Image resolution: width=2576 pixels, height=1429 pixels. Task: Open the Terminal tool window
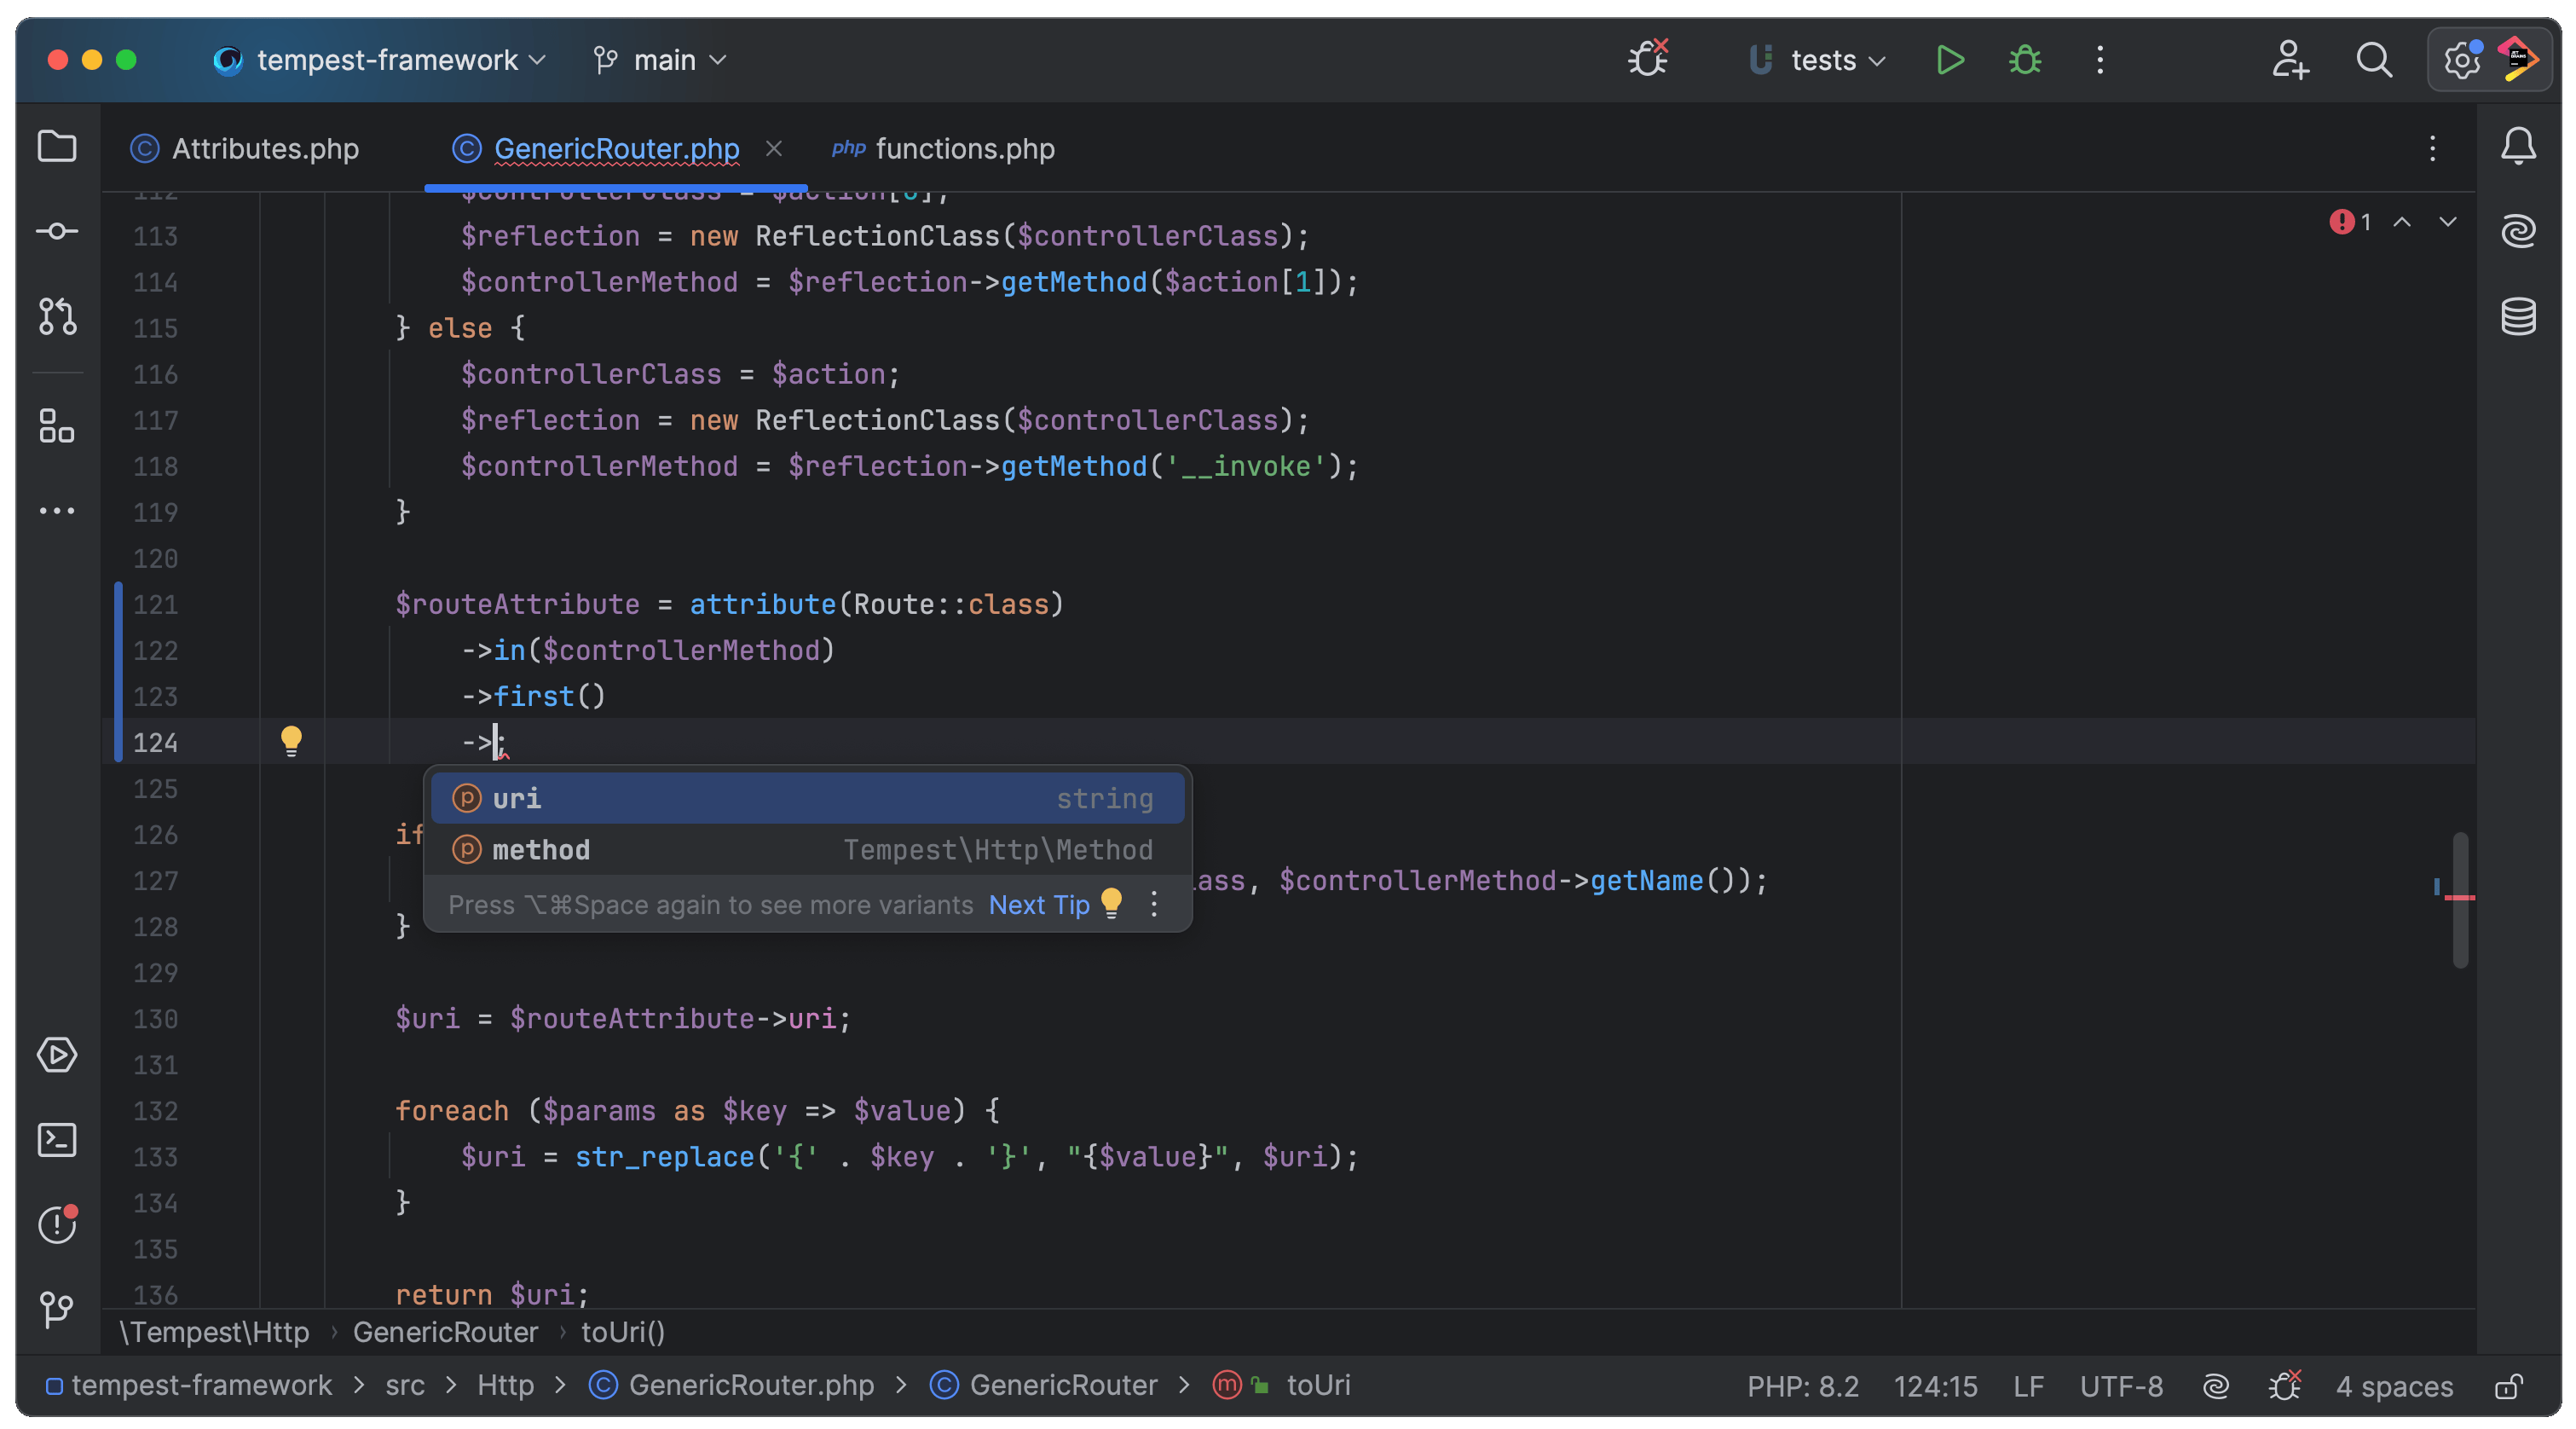56,1140
